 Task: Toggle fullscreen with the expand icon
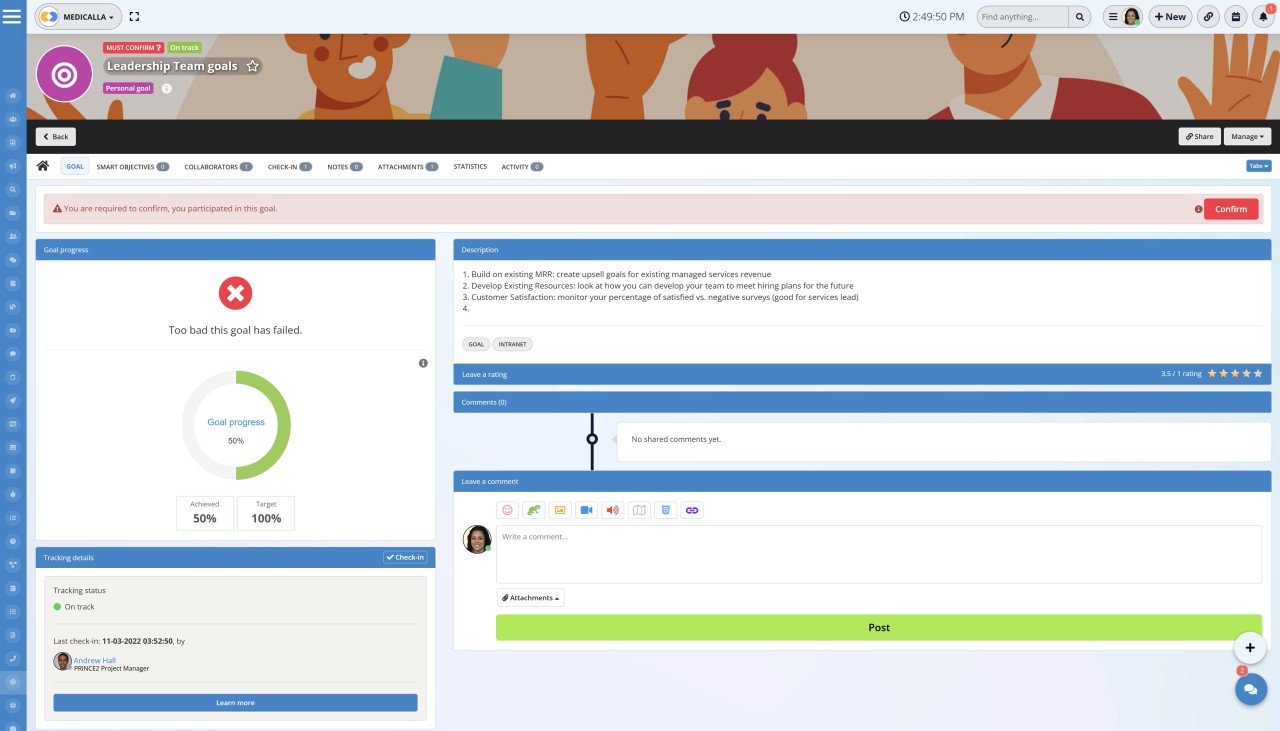tap(134, 16)
